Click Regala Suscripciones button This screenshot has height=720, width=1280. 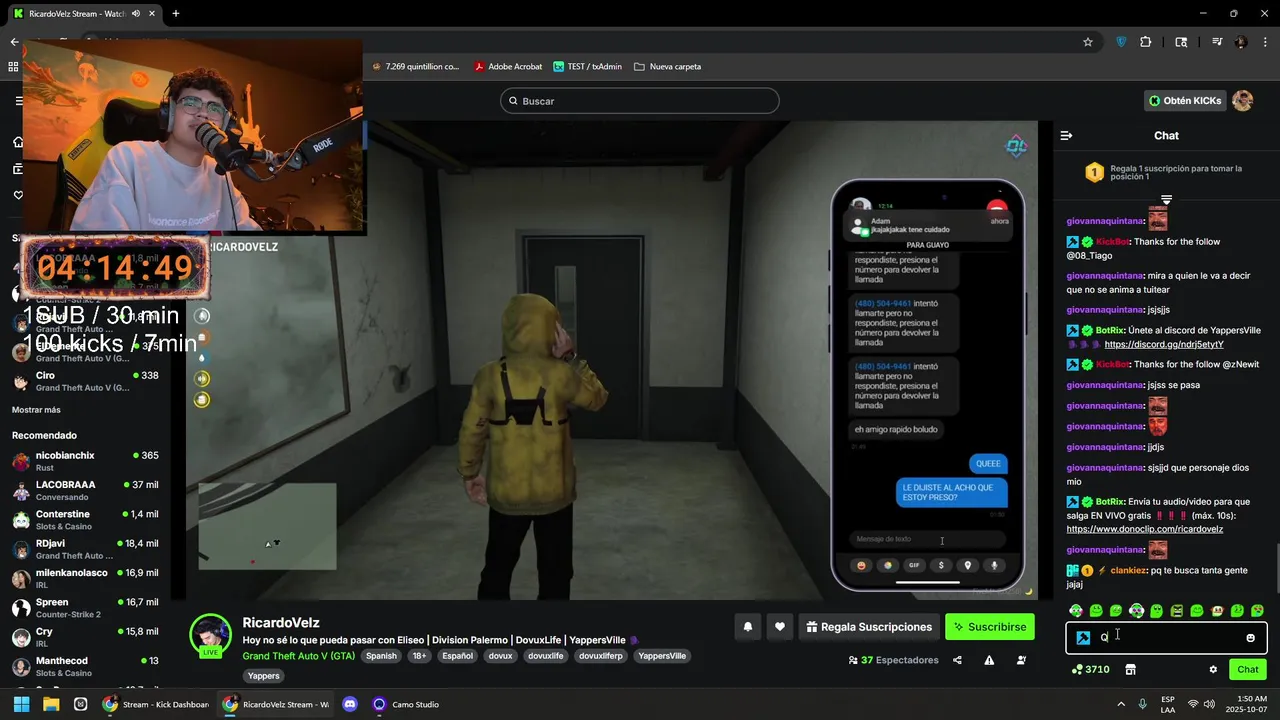click(869, 627)
